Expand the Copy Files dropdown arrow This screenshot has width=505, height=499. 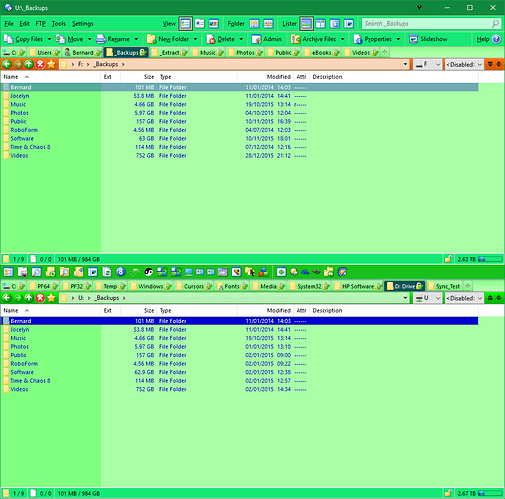49,39
